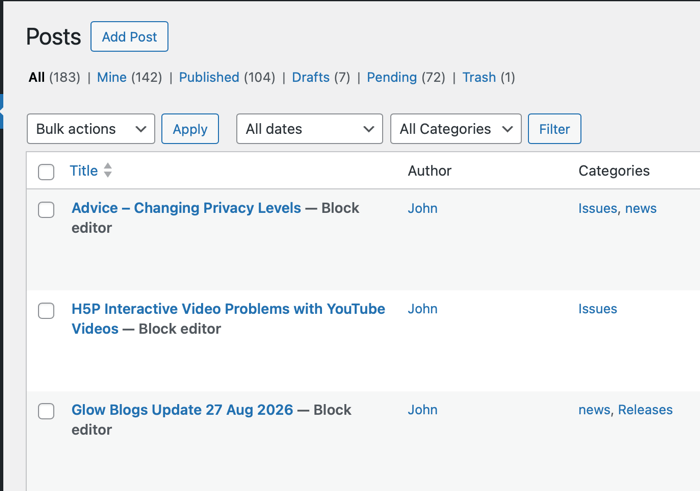Screen dimensions: 700x491
Task: Click the Add Post button
Action: coord(129,37)
